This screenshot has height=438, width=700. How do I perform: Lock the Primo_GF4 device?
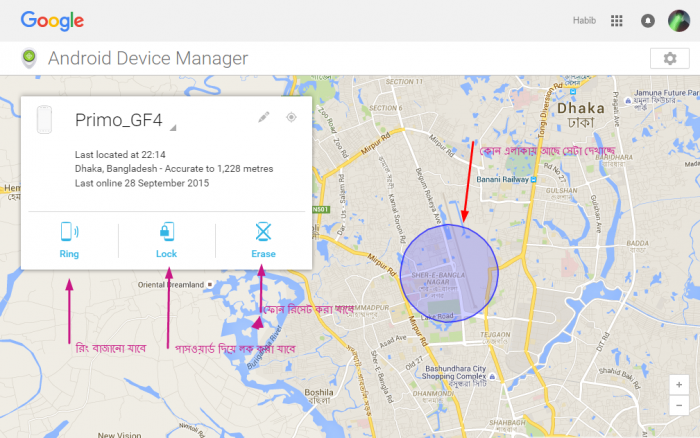(167, 240)
